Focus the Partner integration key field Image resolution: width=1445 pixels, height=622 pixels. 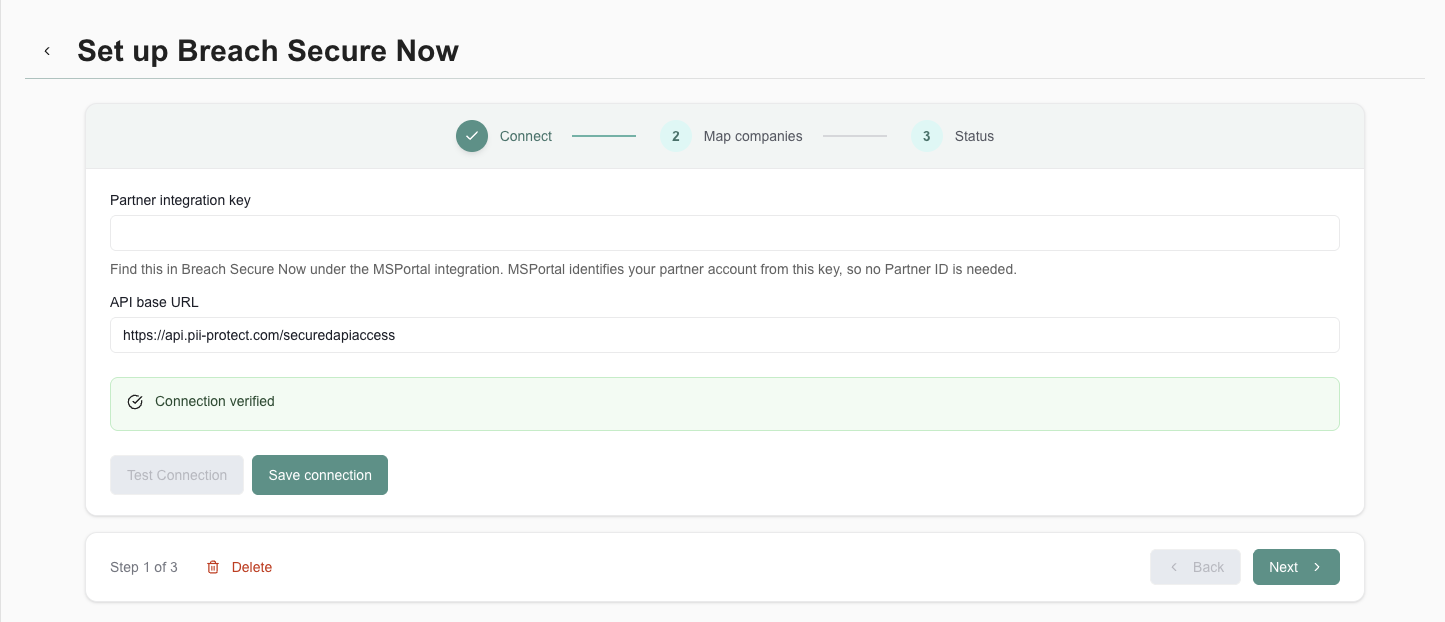coord(725,233)
